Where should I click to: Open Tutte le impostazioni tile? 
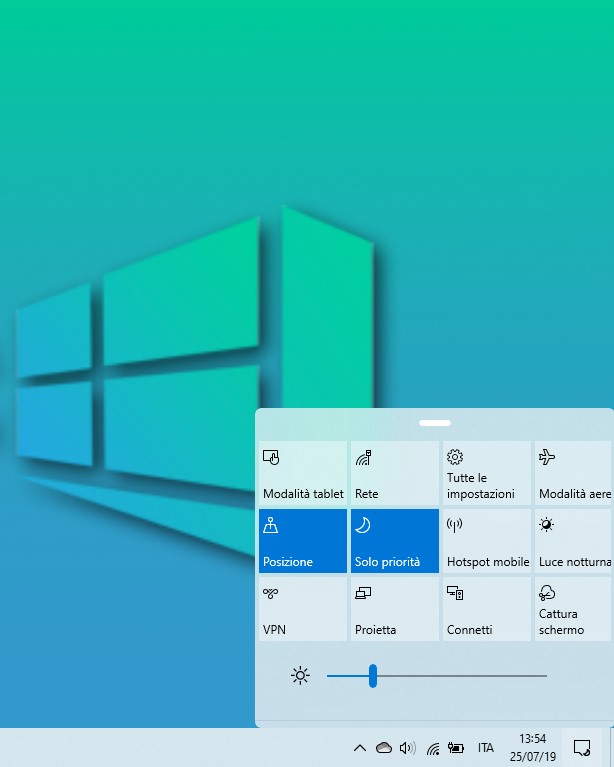tap(487, 473)
